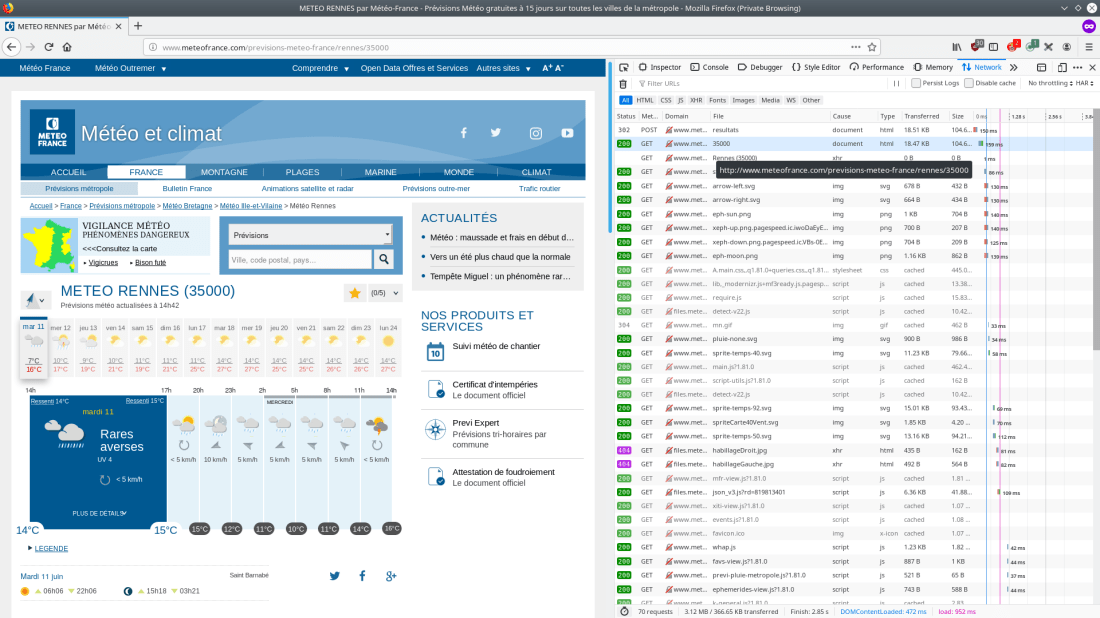1100x618 pixels.
Task: Expand the Prévisions select box
Action: (310, 236)
